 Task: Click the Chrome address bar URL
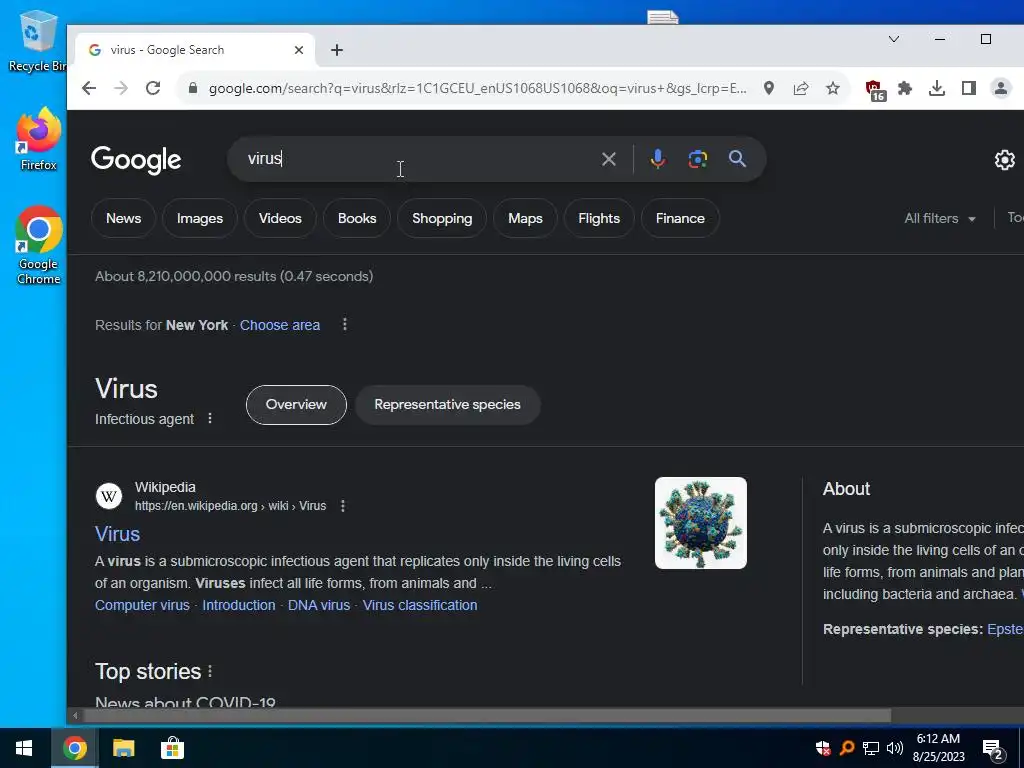click(477, 88)
